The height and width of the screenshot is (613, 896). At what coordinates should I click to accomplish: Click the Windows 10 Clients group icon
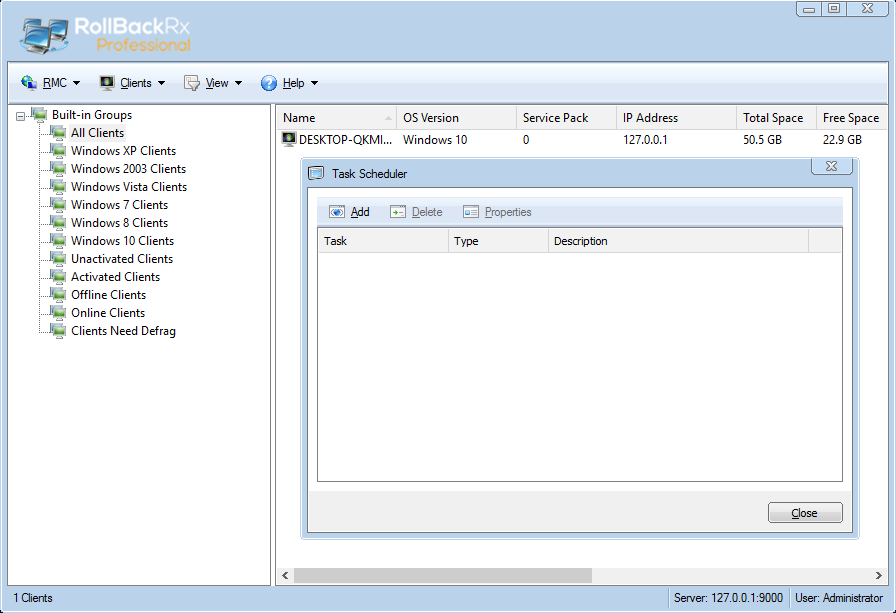(59, 241)
